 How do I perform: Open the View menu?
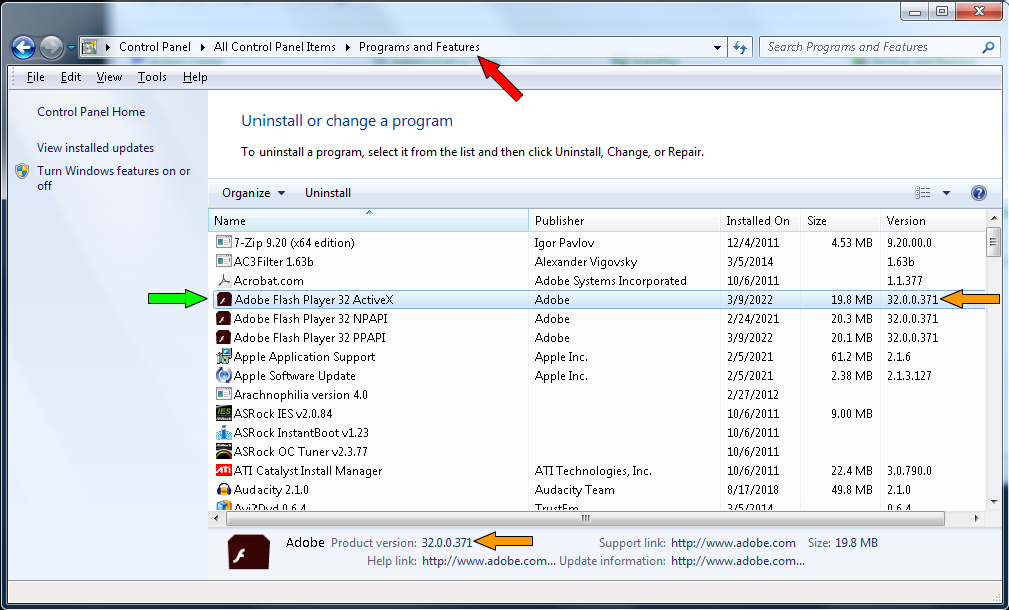[x=109, y=77]
